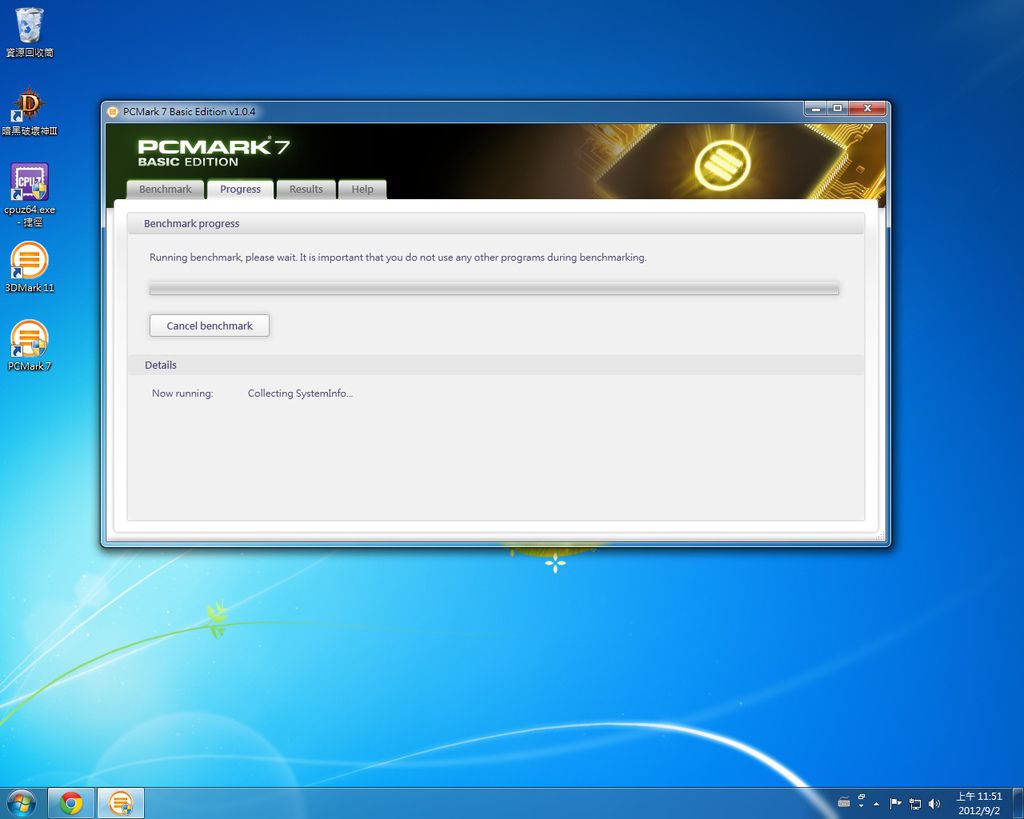This screenshot has width=1024, height=819.
Task: Open Google Chrome from the taskbar
Action: tap(71, 803)
